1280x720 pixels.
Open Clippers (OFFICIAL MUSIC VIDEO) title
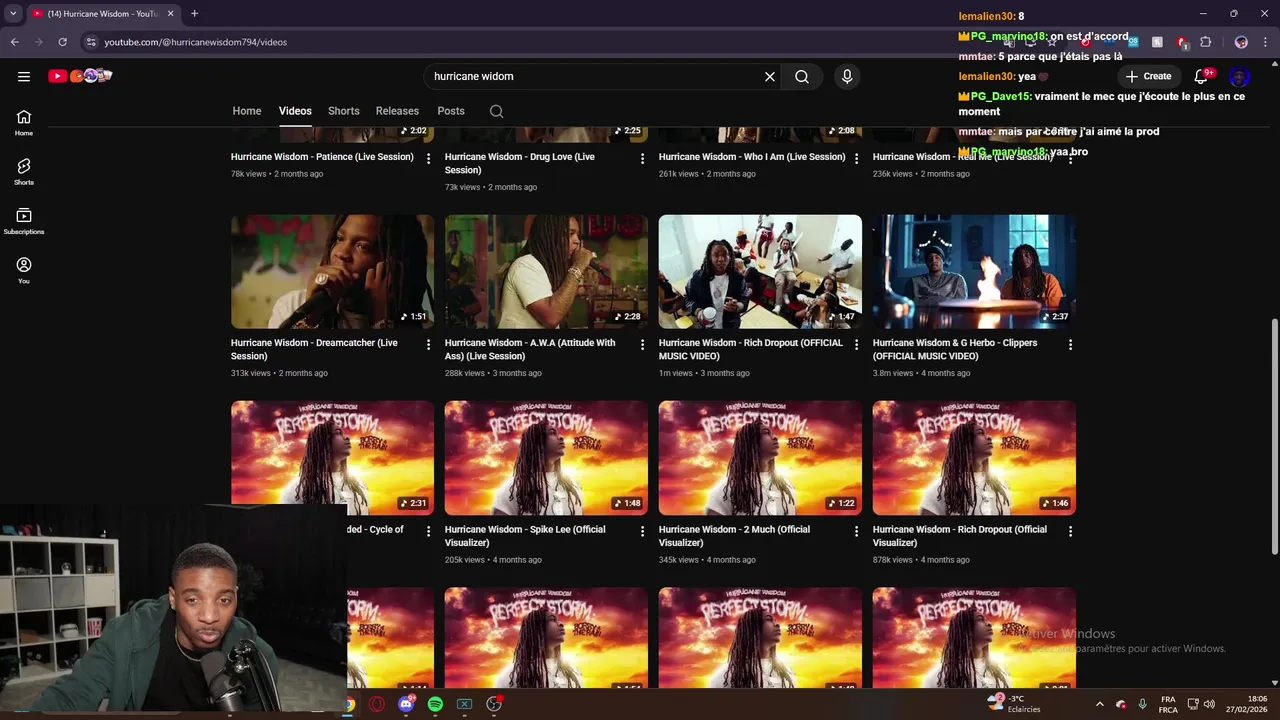(955, 349)
